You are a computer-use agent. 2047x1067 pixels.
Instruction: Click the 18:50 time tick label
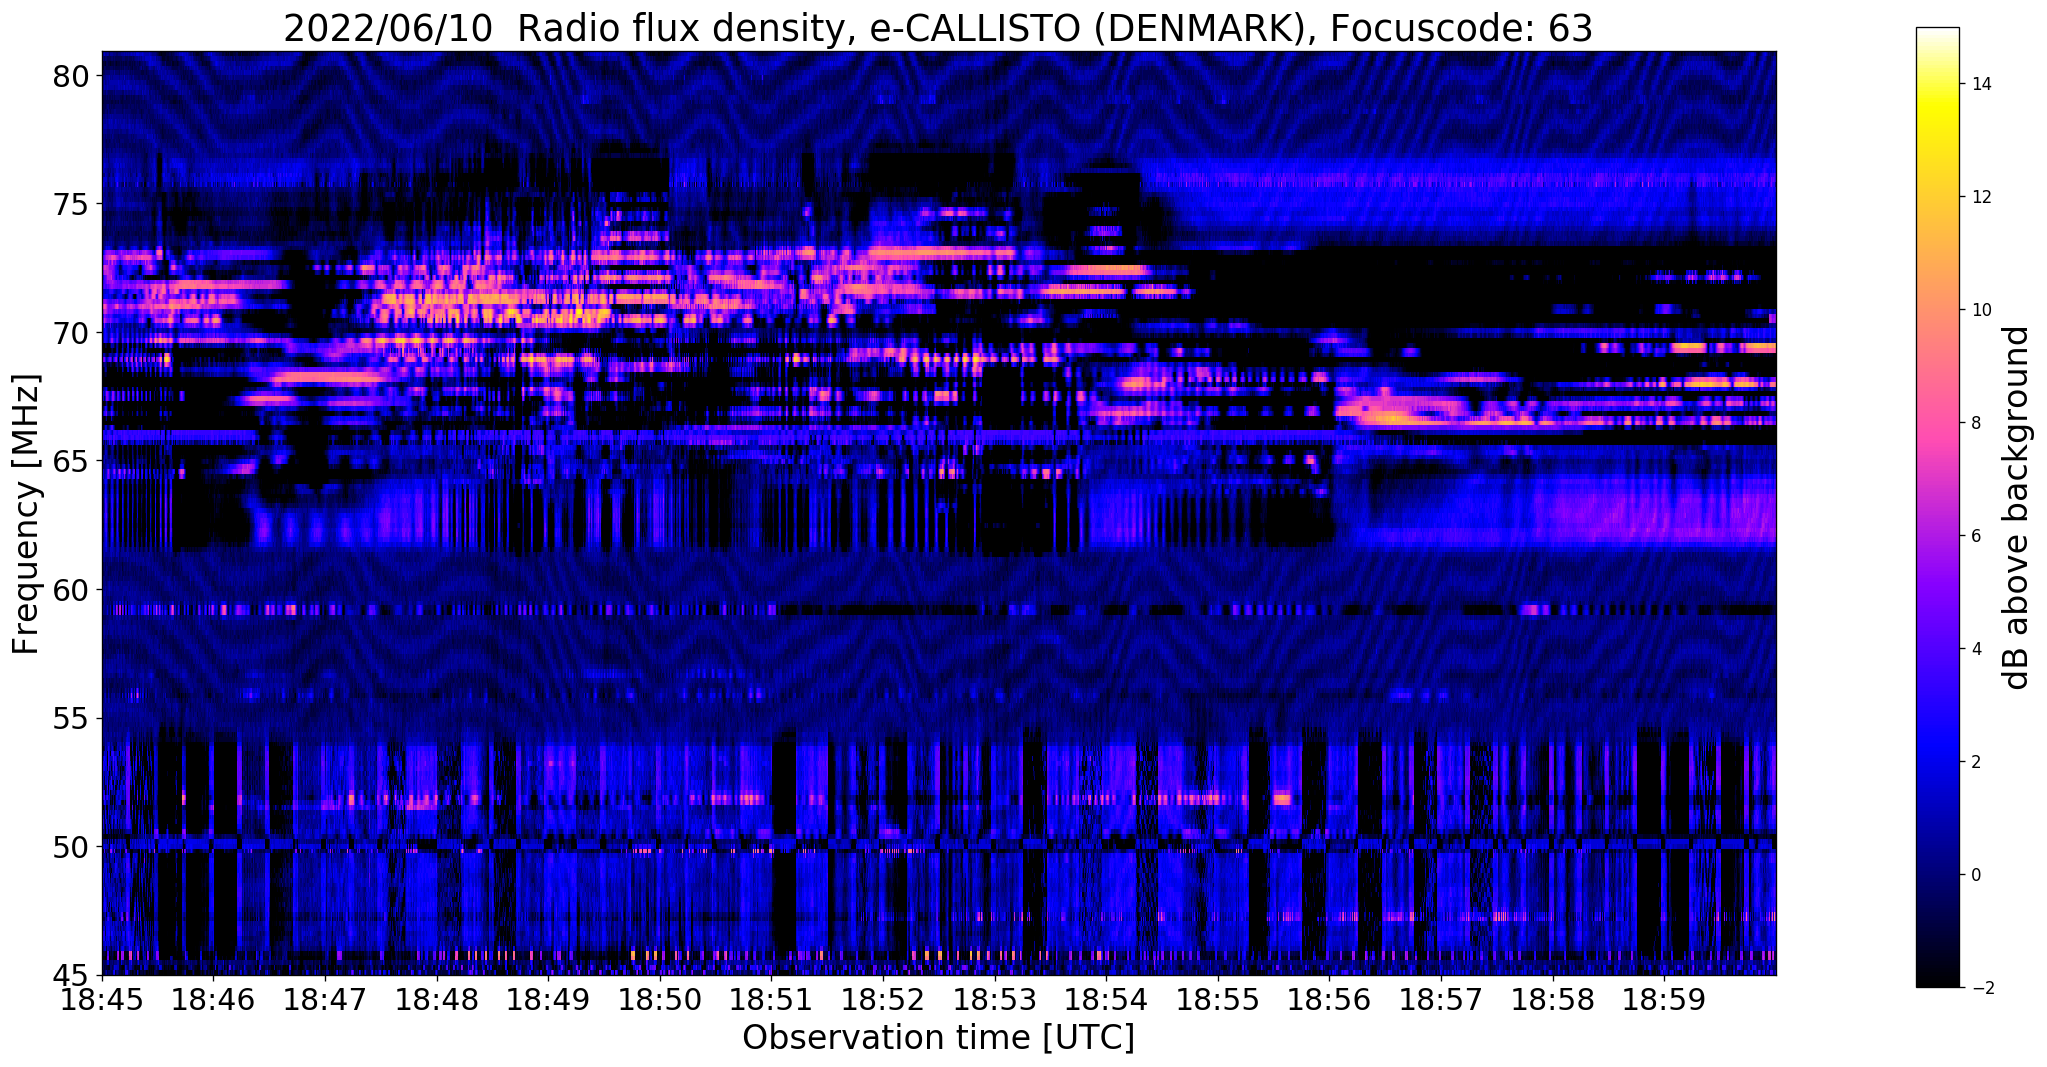tap(660, 999)
